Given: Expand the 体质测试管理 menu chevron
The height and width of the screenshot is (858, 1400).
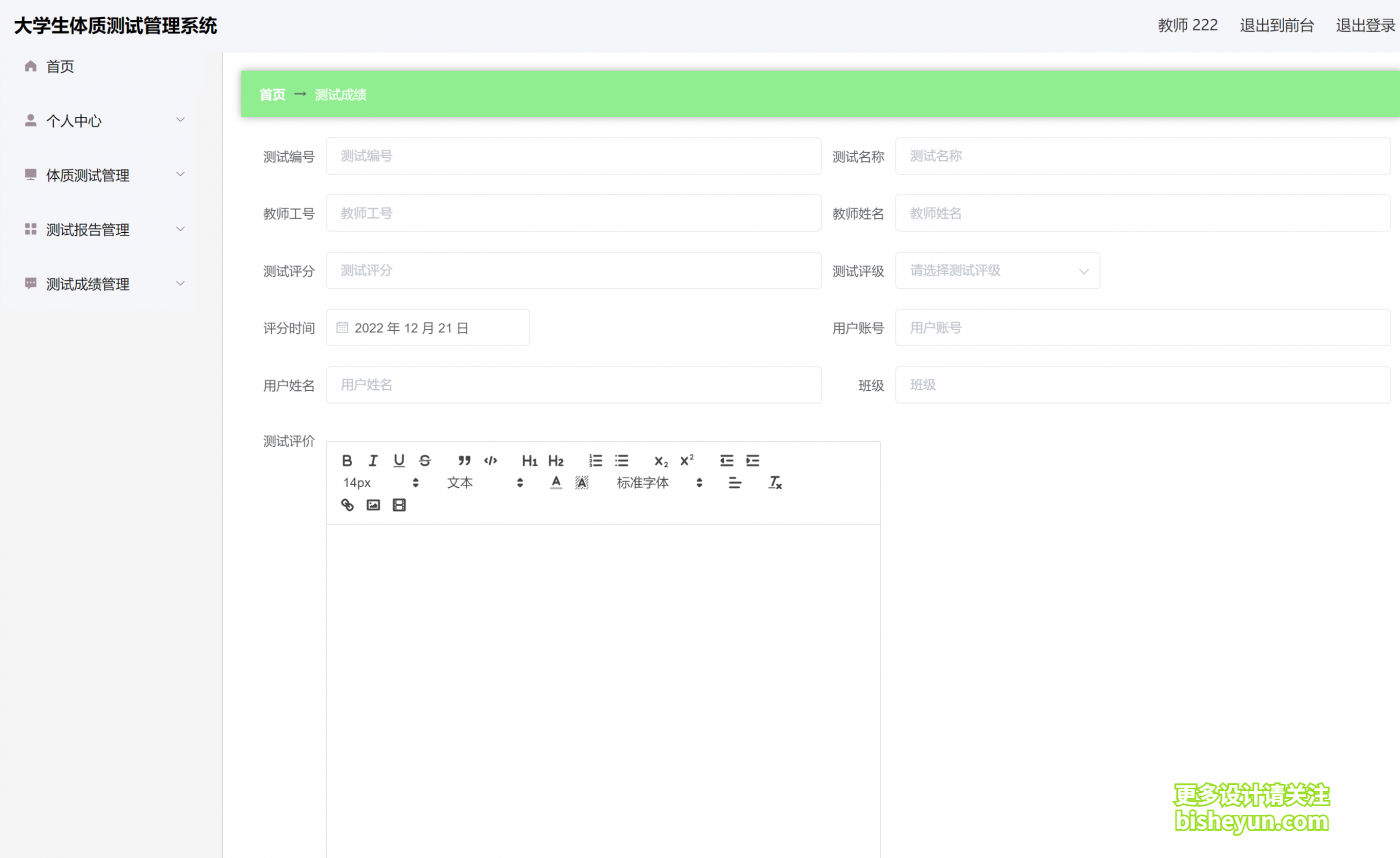Looking at the screenshot, I should tap(180, 175).
